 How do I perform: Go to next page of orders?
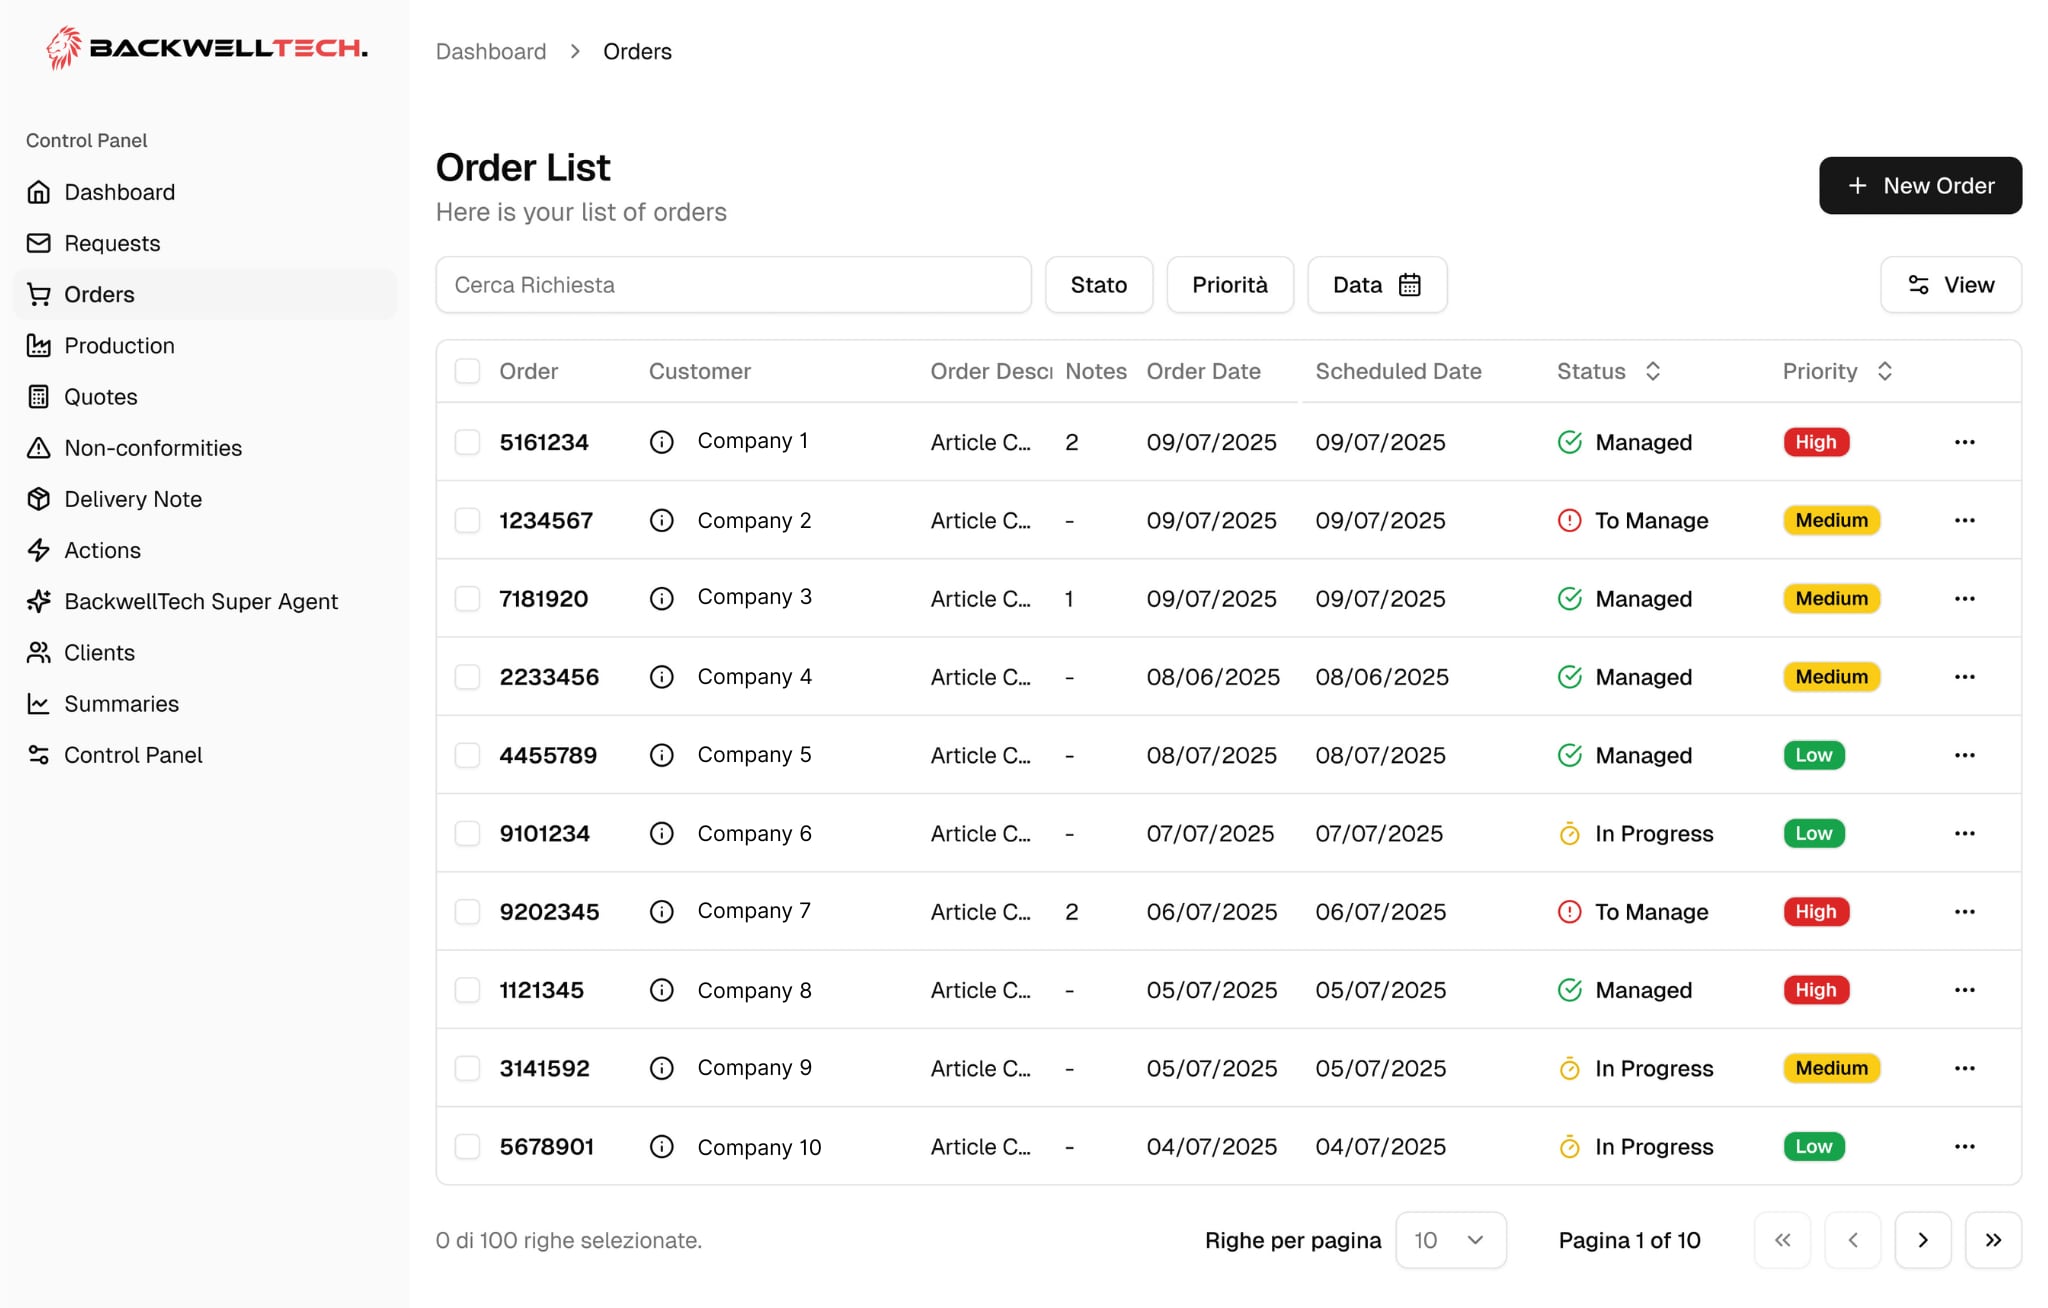[1922, 1240]
